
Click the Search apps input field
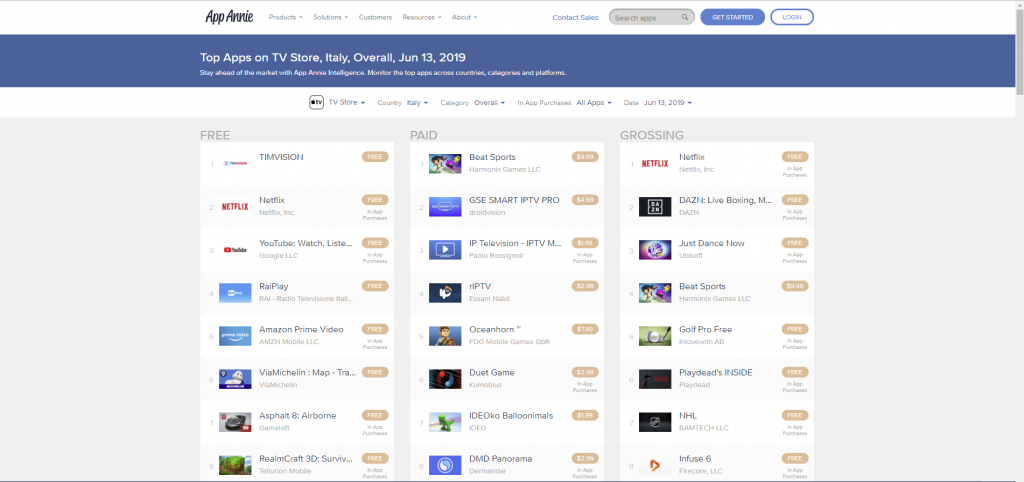645,17
